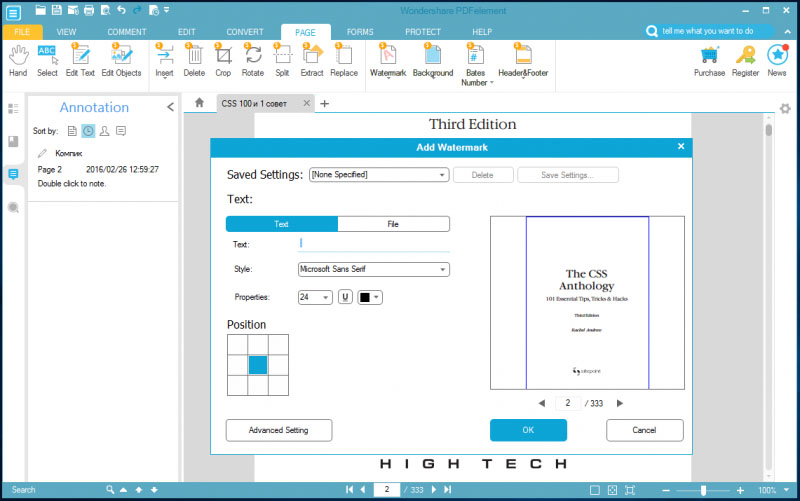Go to the Home tab icon

click(x=199, y=103)
